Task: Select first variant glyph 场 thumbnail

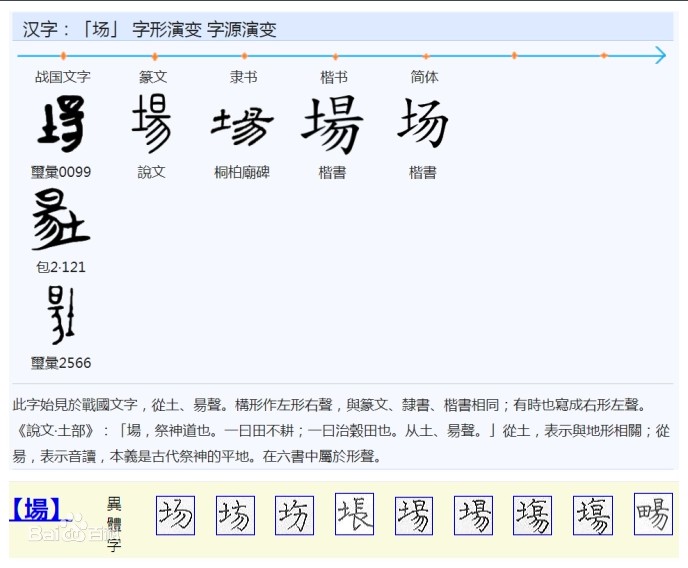Action: point(176,515)
